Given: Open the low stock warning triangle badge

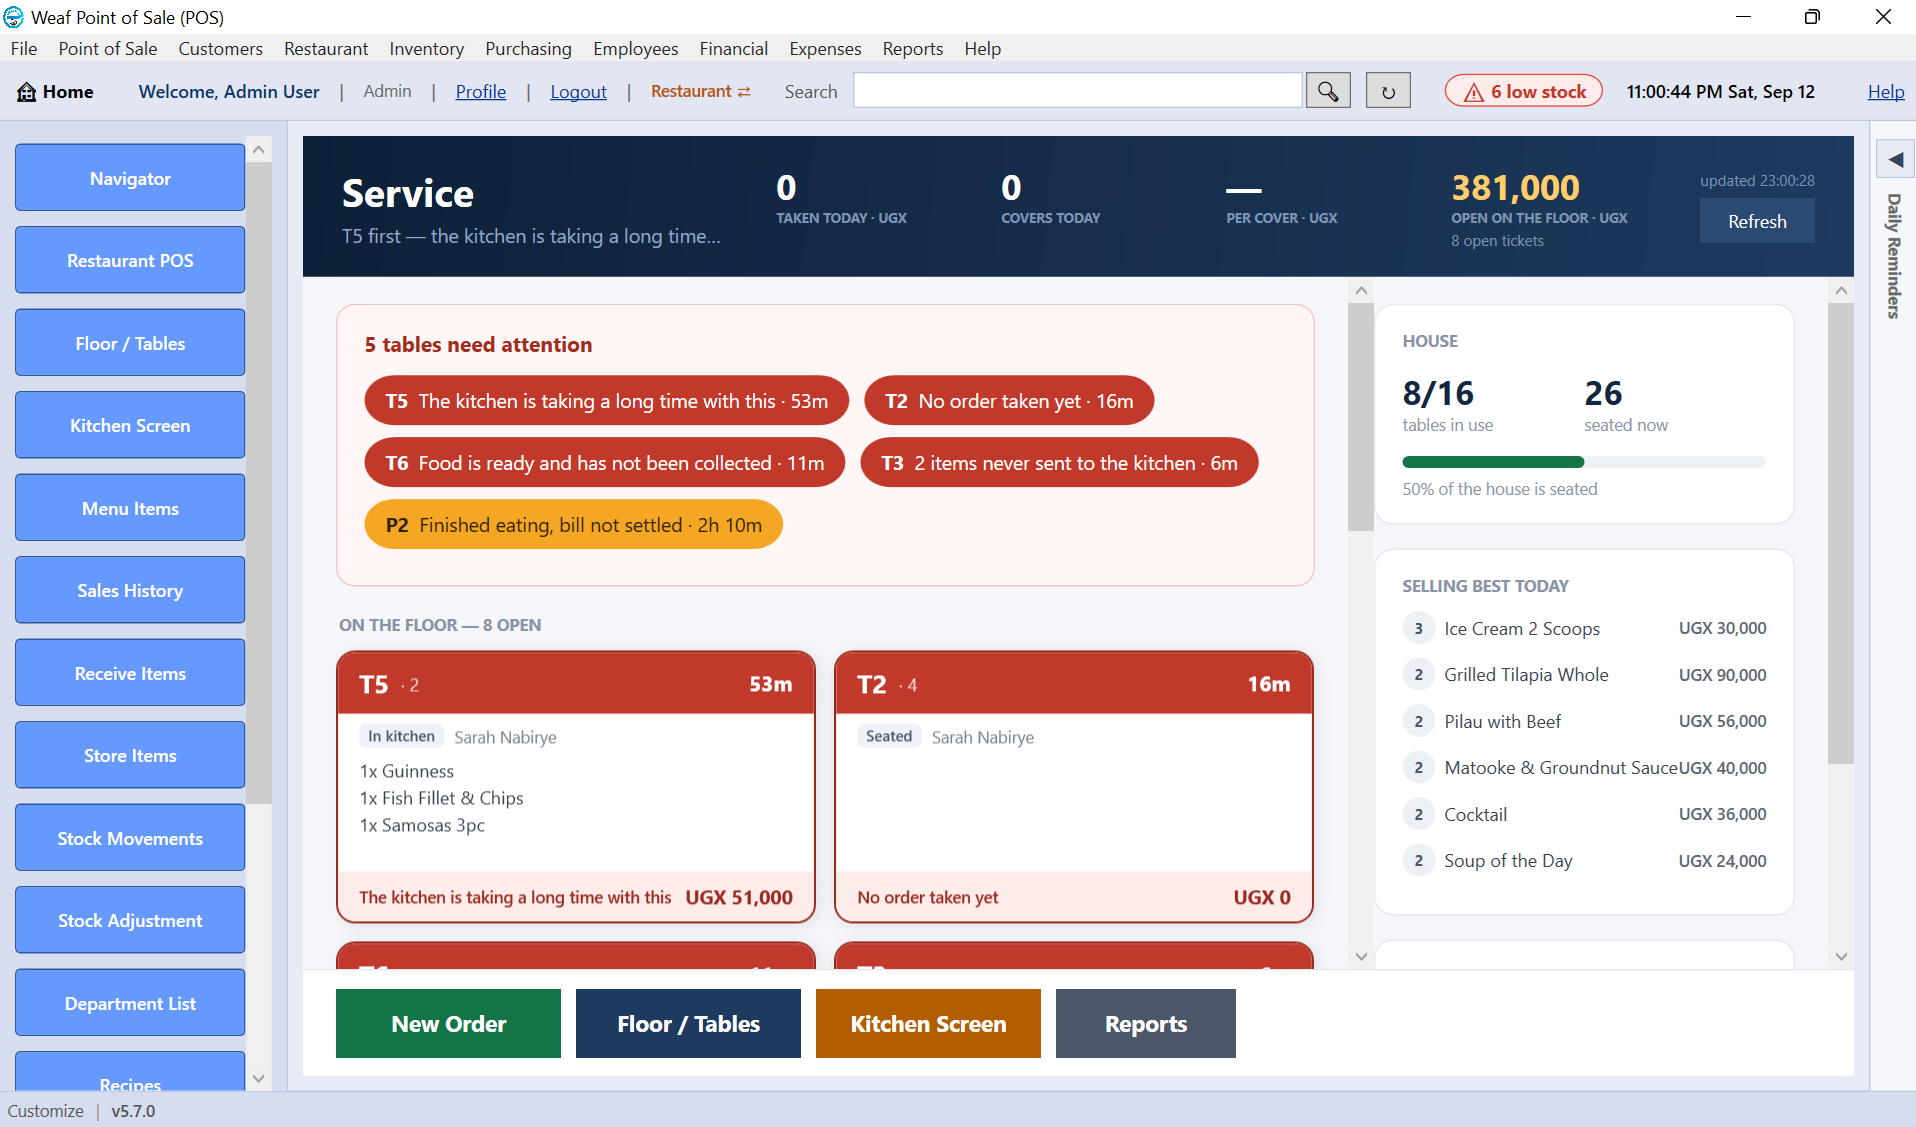Looking at the screenshot, I should tap(1523, 91).
